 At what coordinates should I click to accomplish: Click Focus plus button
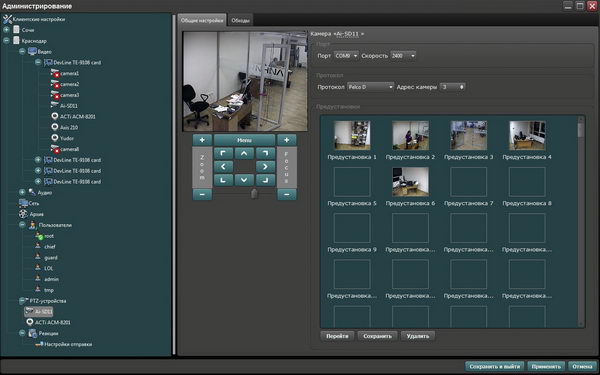[287, 140]
